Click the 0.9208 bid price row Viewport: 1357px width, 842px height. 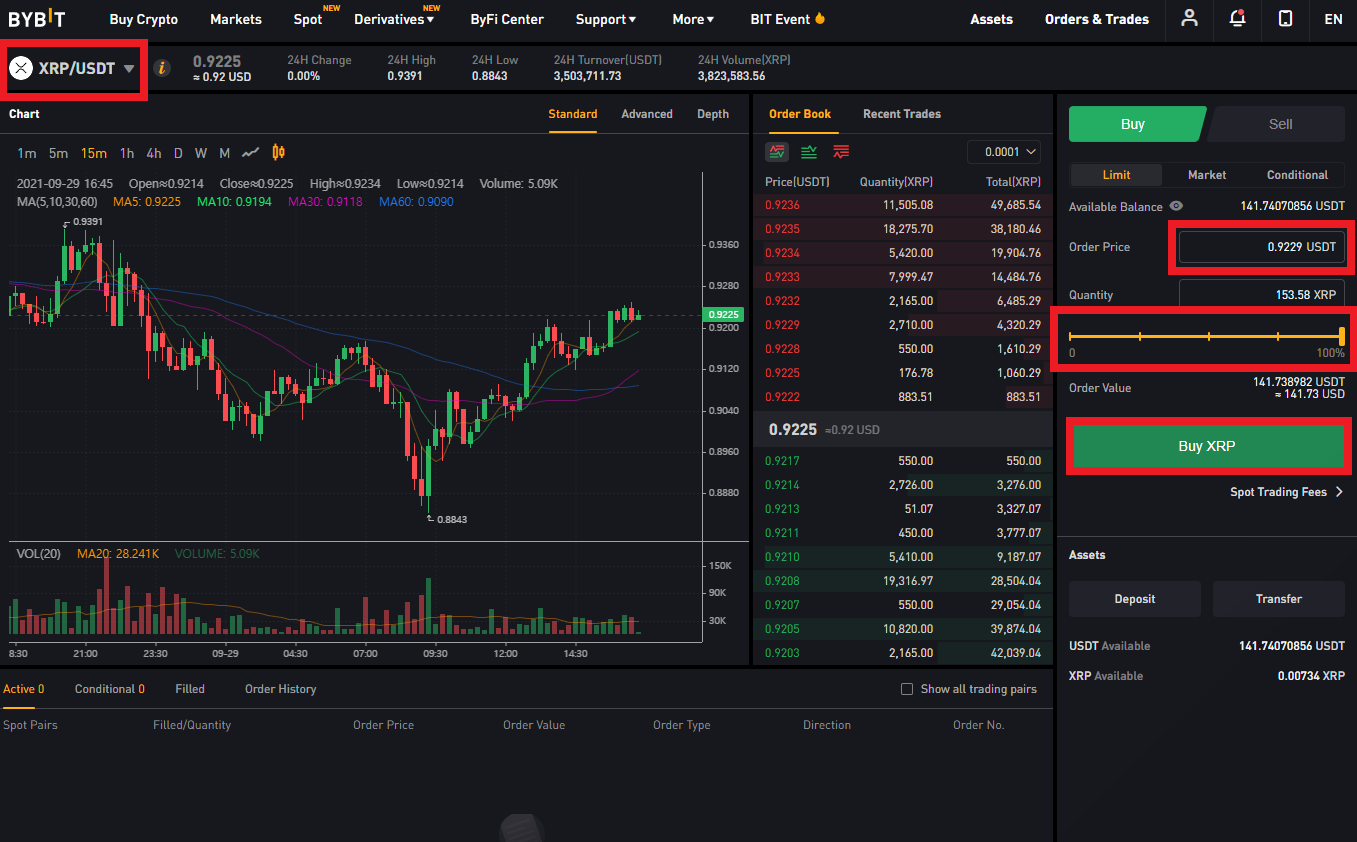903,581
